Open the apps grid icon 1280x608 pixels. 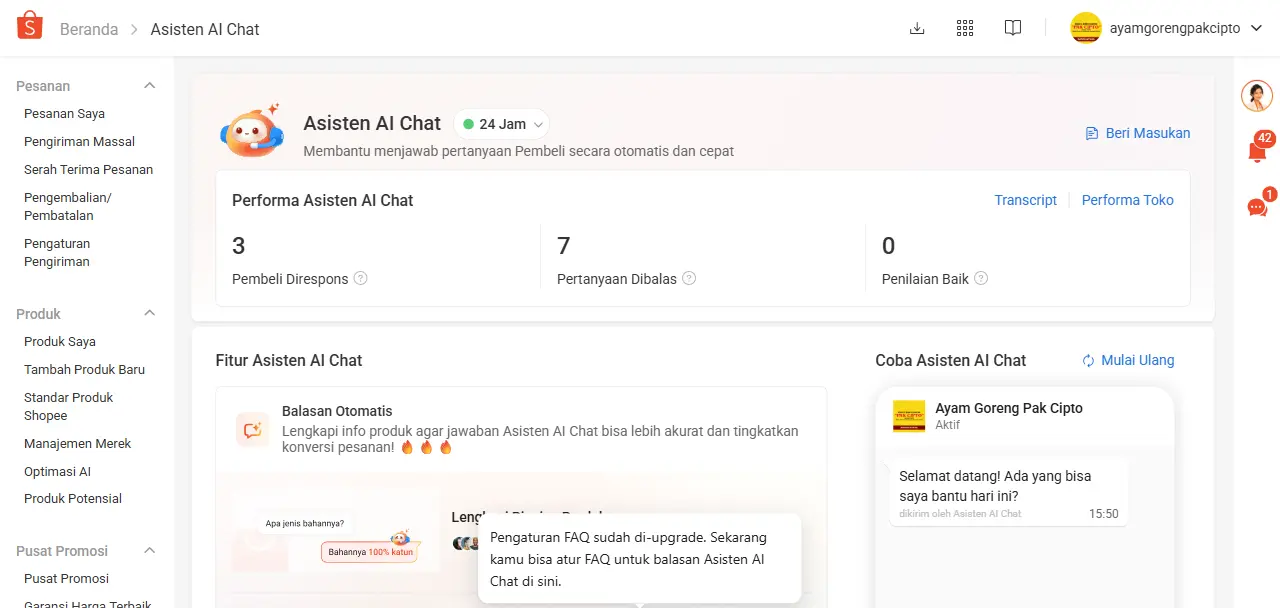pyautogui.click(x=965, y=28)
